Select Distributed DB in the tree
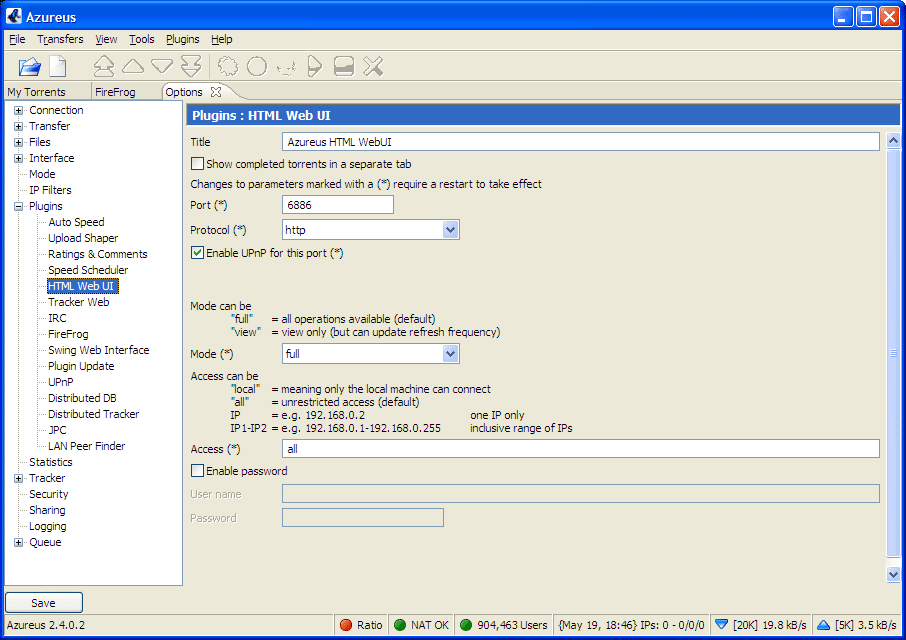906x640 pixels. point(82,398)
